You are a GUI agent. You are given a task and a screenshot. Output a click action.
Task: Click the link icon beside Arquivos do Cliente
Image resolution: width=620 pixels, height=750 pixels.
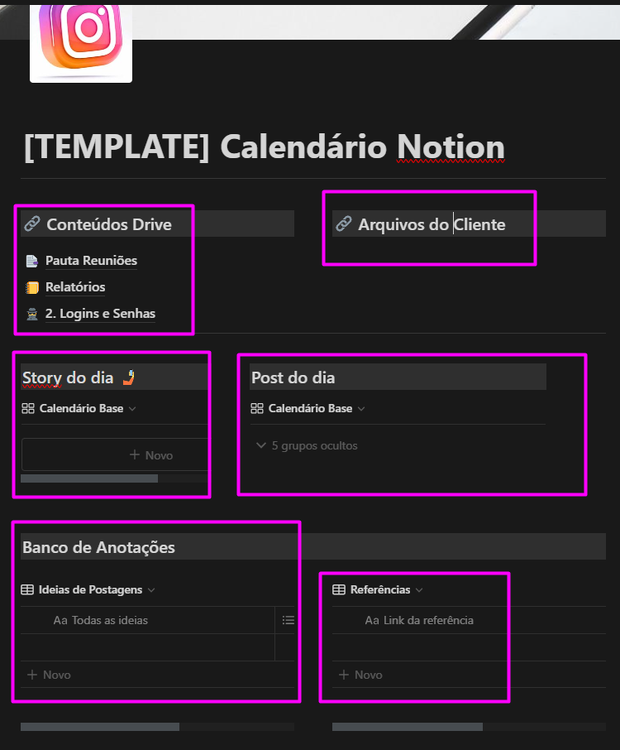[344, 224]
